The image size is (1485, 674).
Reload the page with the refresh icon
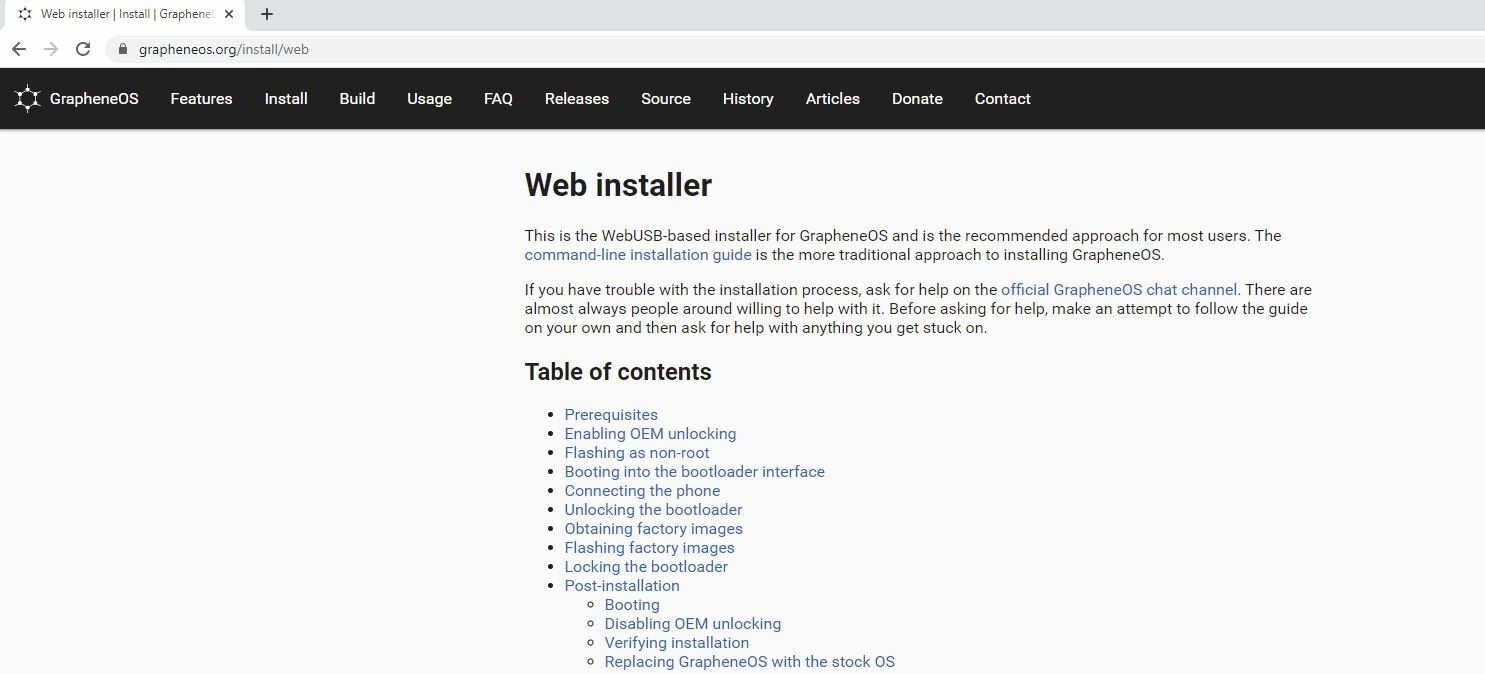click(x=83, y=49)
